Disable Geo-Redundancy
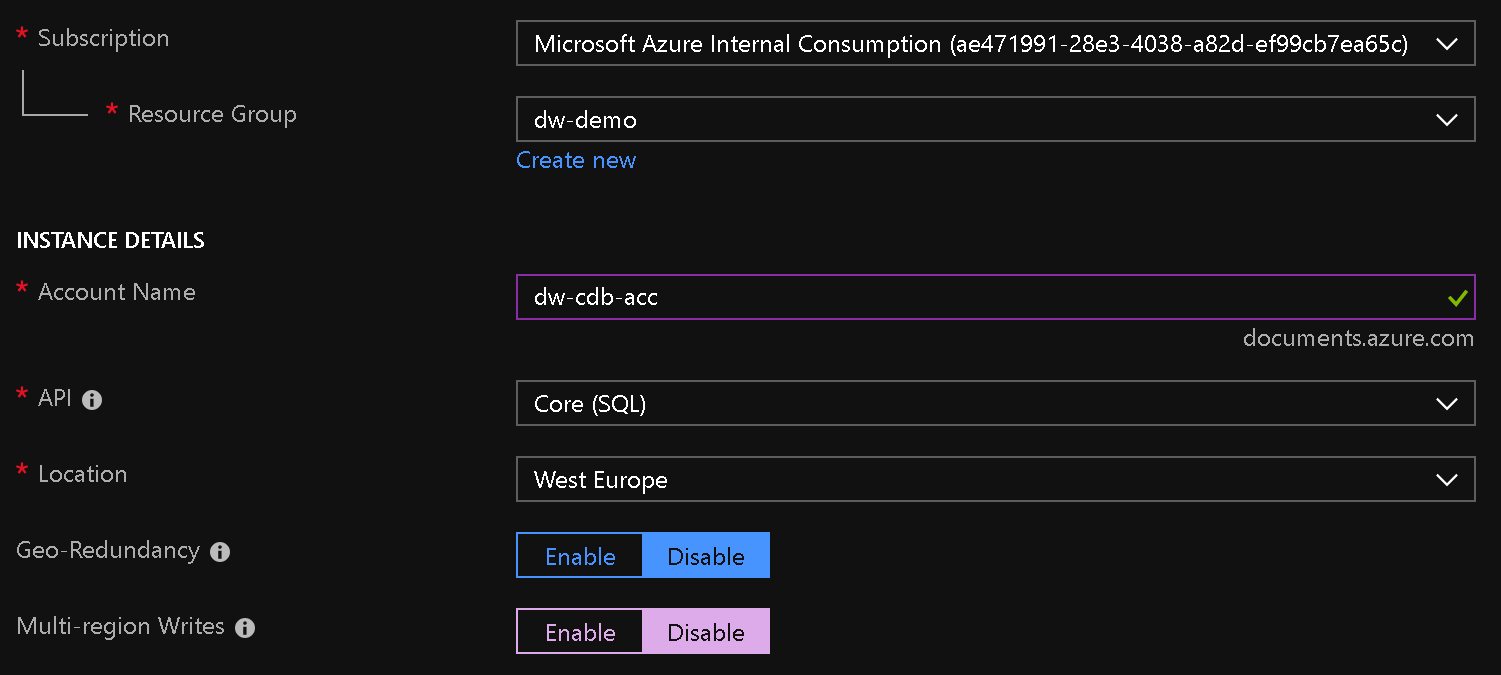The image size is (1501, 675). pyautogui.click(x=706, y=555)
